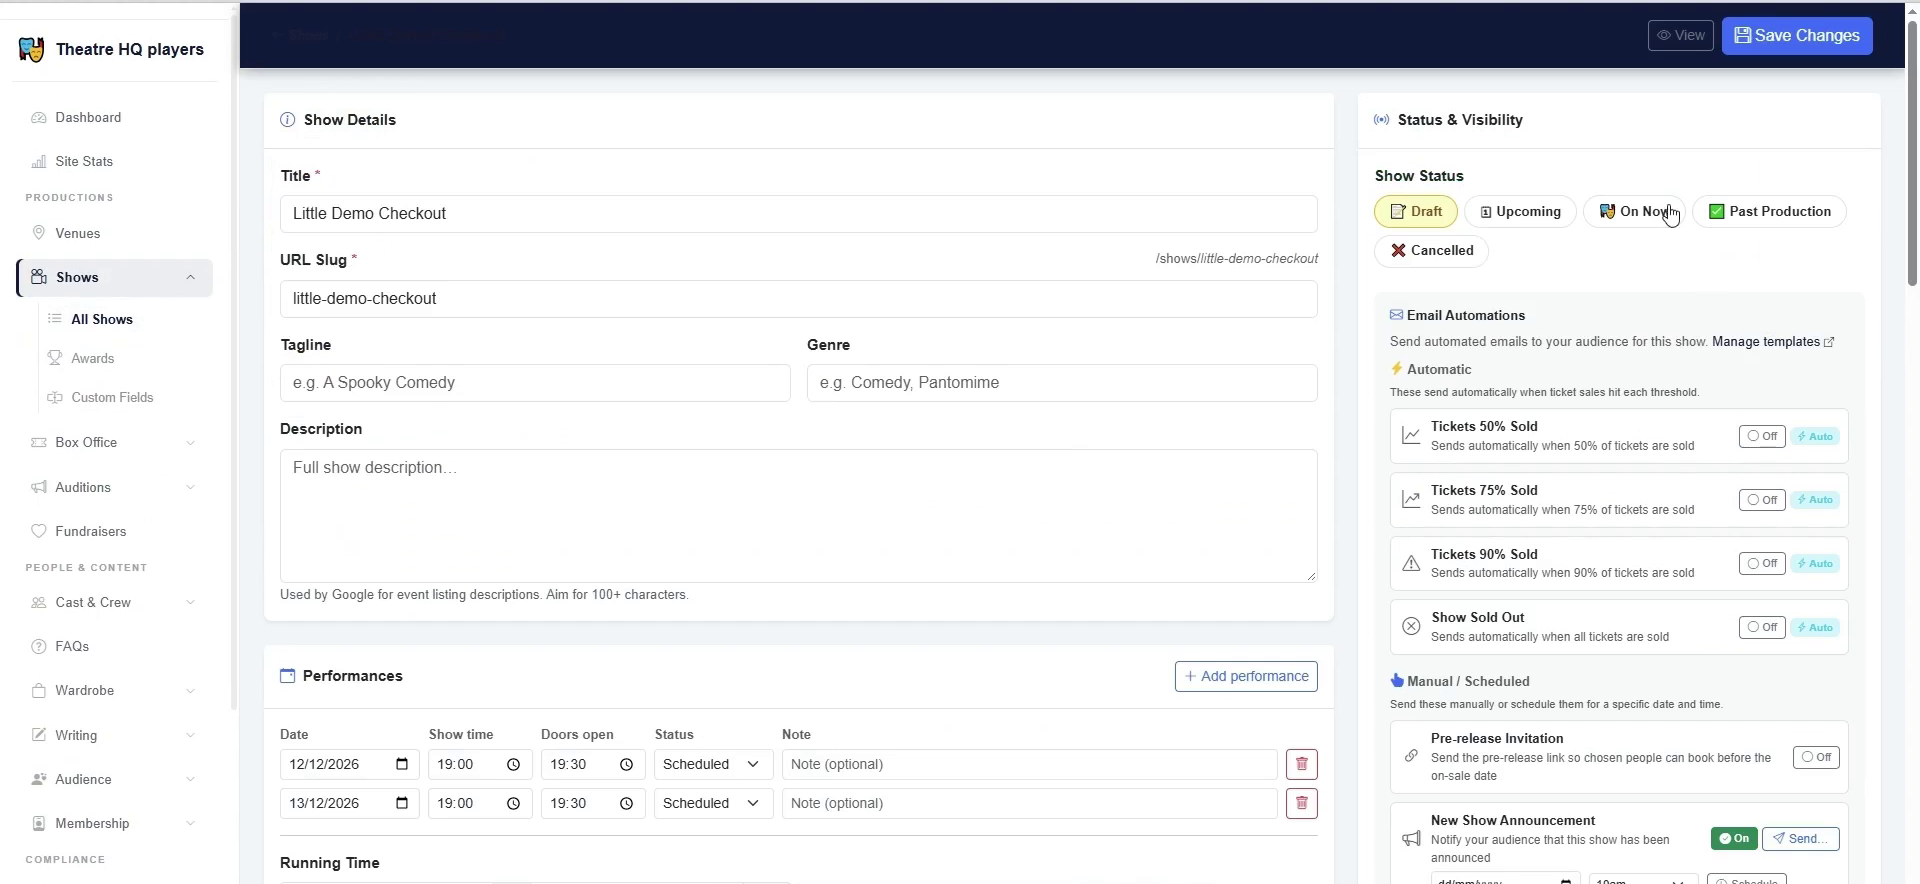1920x884 pixels.
Task: Click the Writing pencil icon
Action: click(x=39, y=735)
